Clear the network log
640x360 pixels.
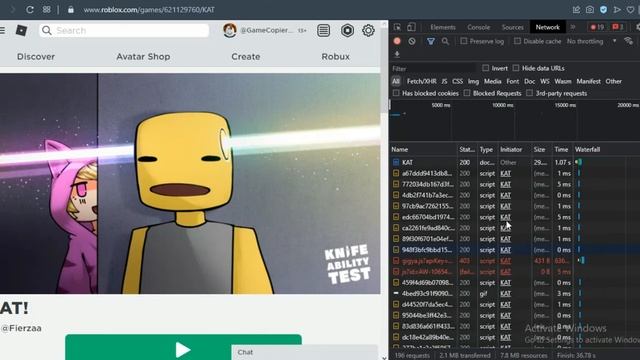412,41
